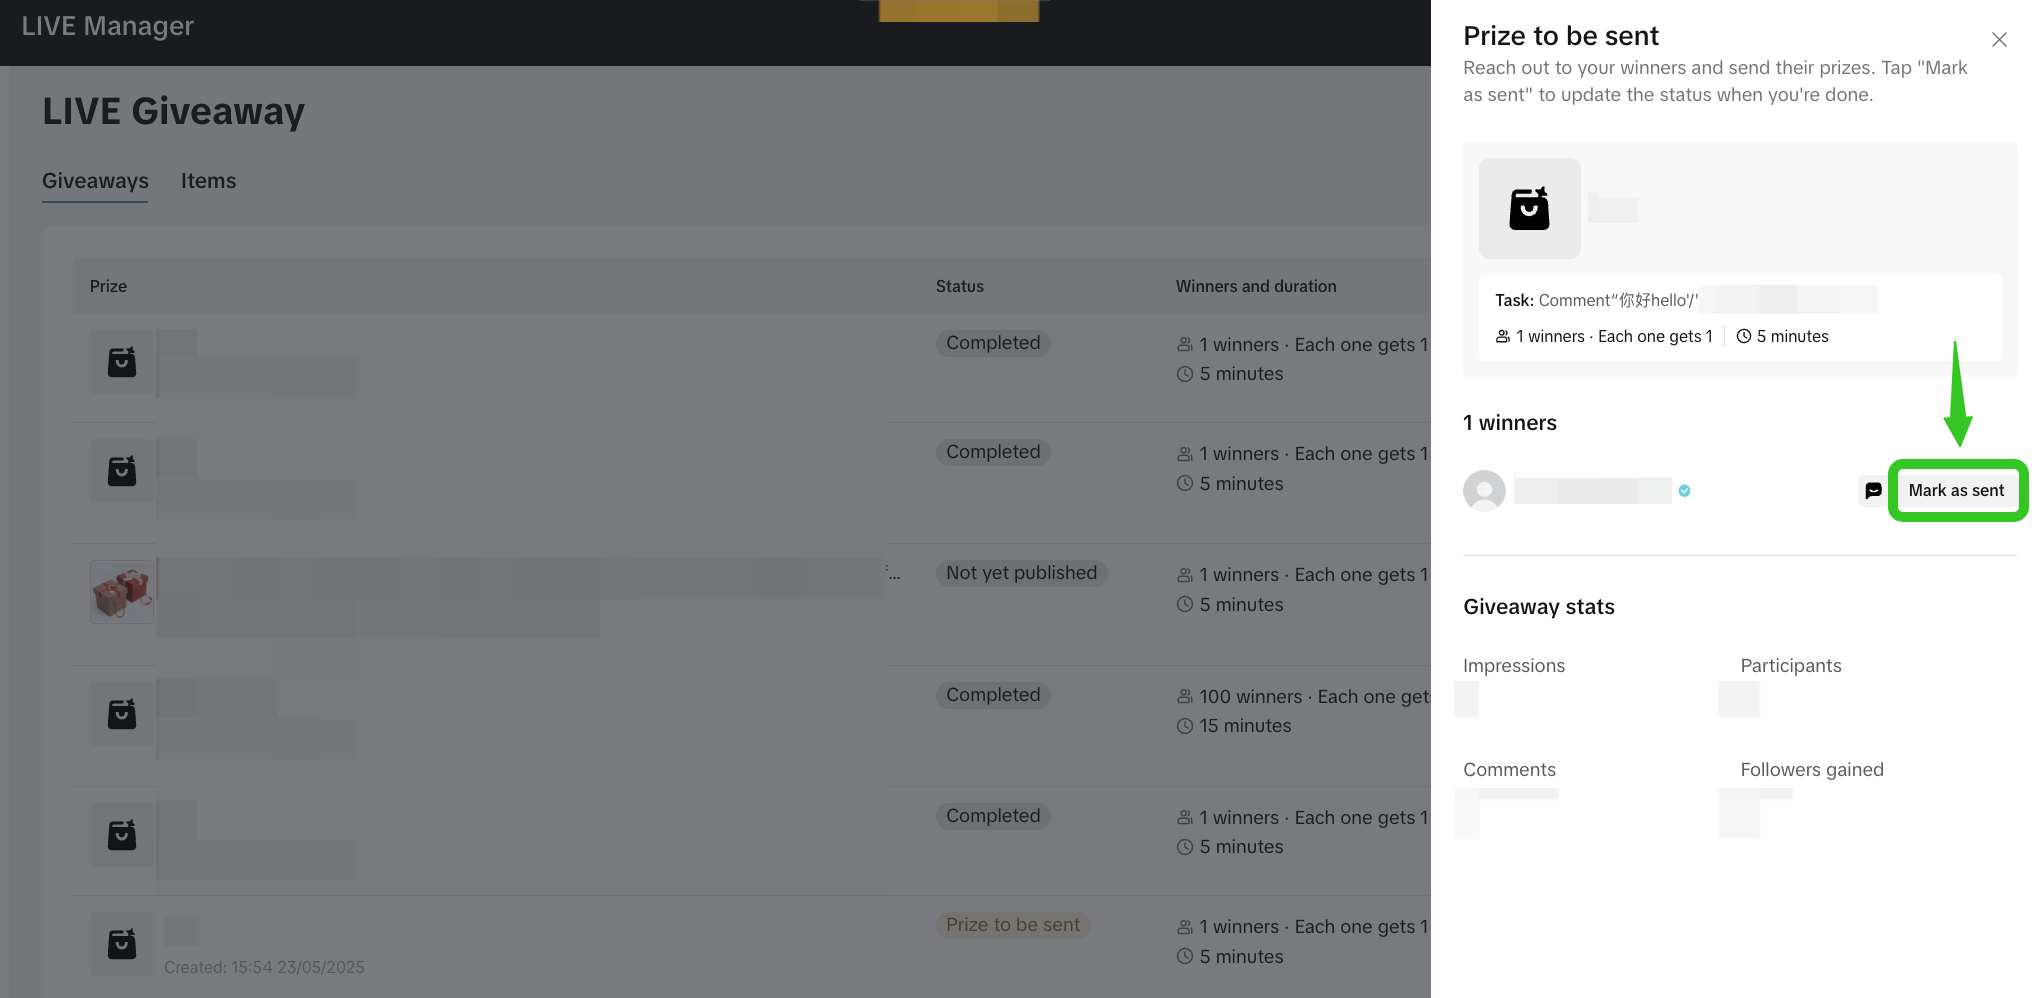2034x998 pixels.
Task: Click the Not yet published status badge
Action: tap(1021, 573)
